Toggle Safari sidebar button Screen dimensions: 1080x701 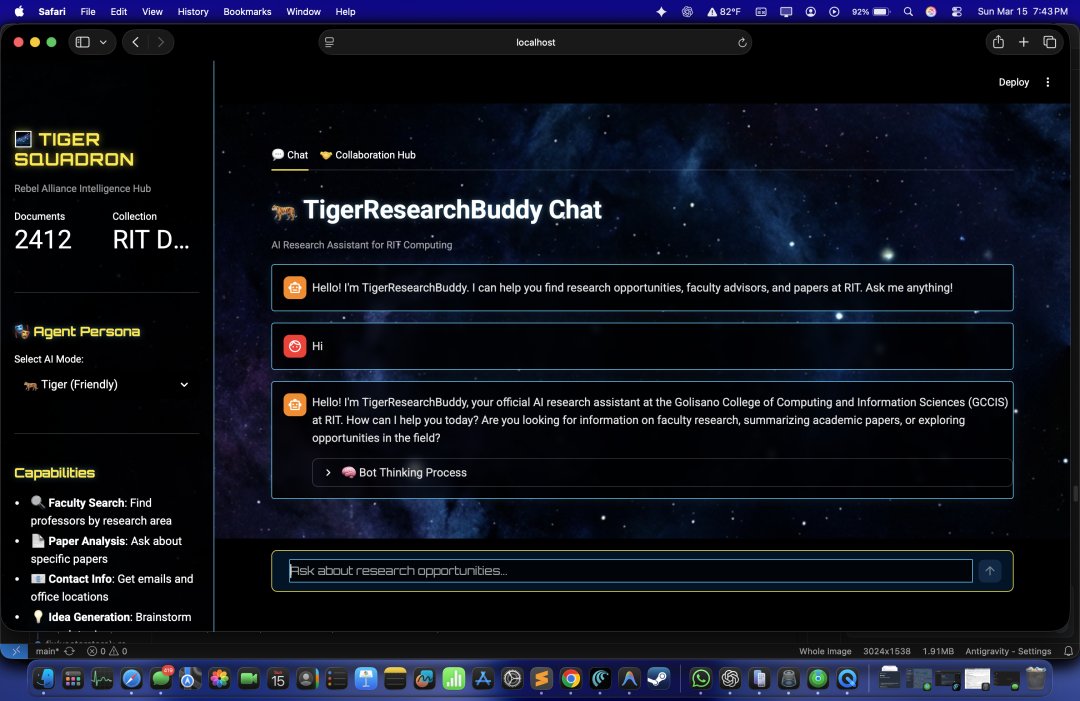(x=83, y=42)
